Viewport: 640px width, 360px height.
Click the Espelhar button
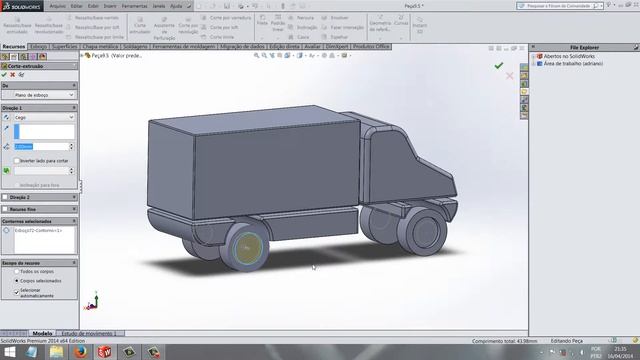point(334,37)
